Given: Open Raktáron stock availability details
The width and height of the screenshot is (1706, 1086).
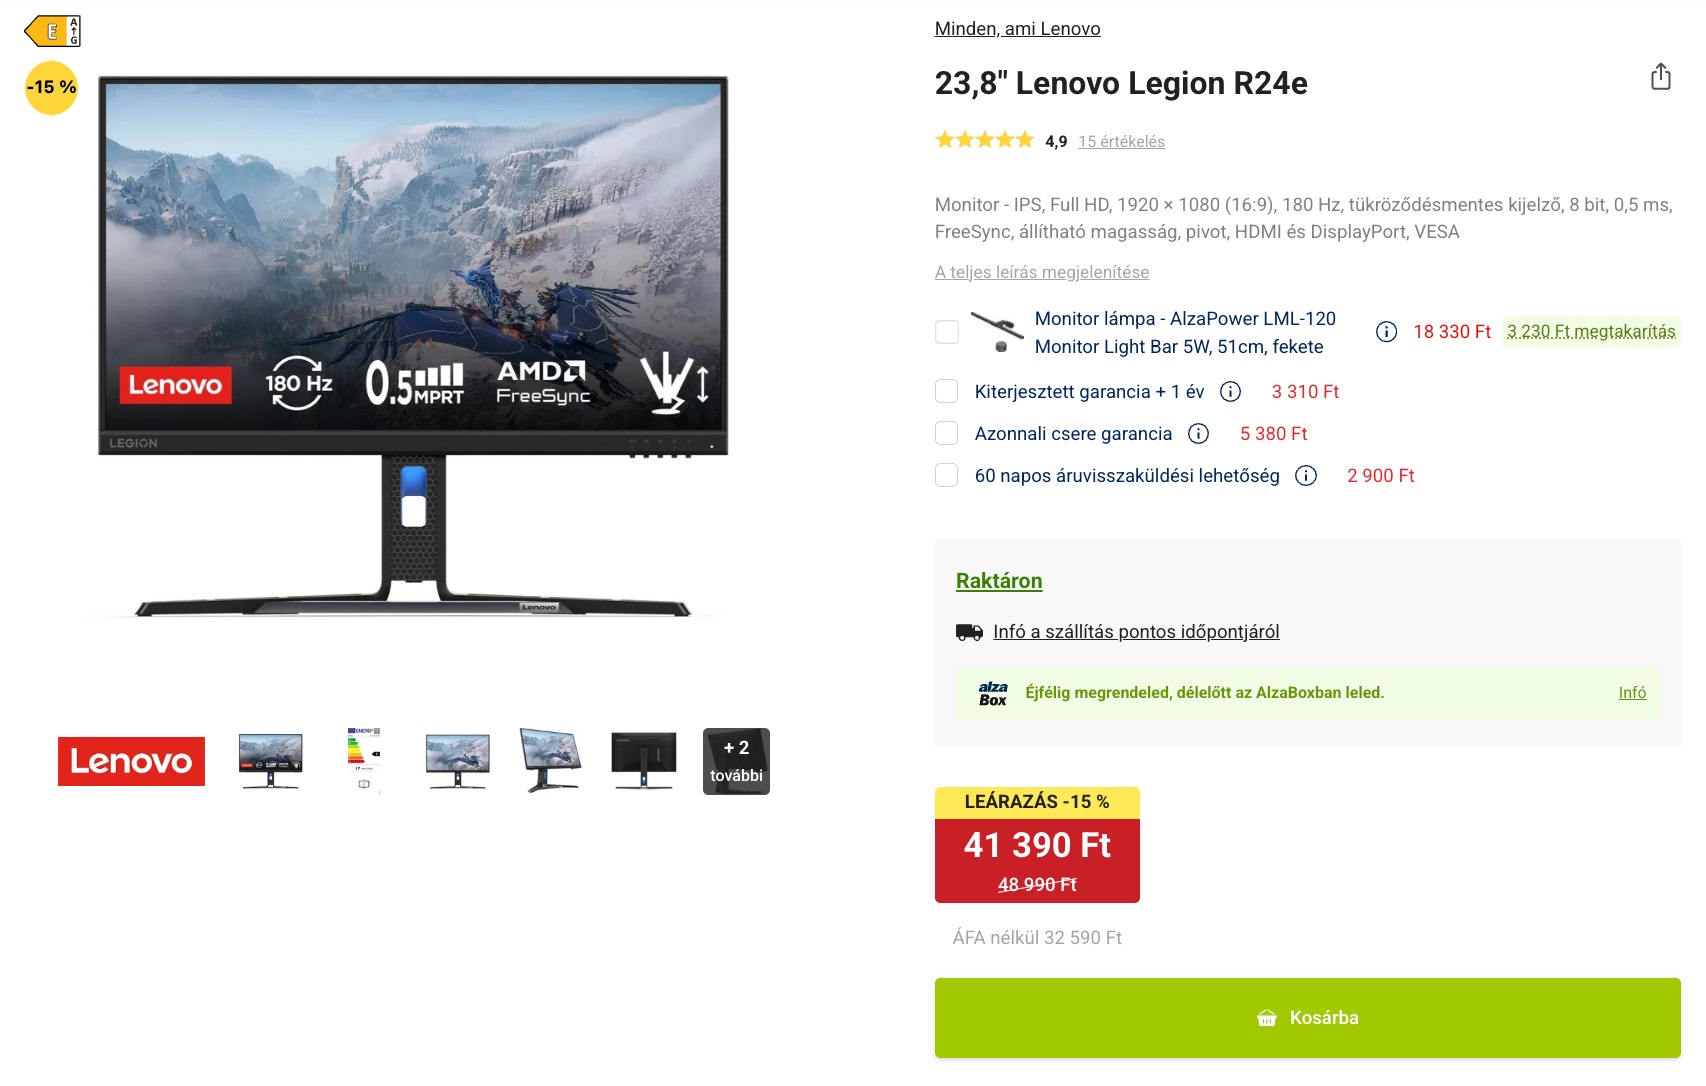Looking at the screenshot, I should pos(999,581).
